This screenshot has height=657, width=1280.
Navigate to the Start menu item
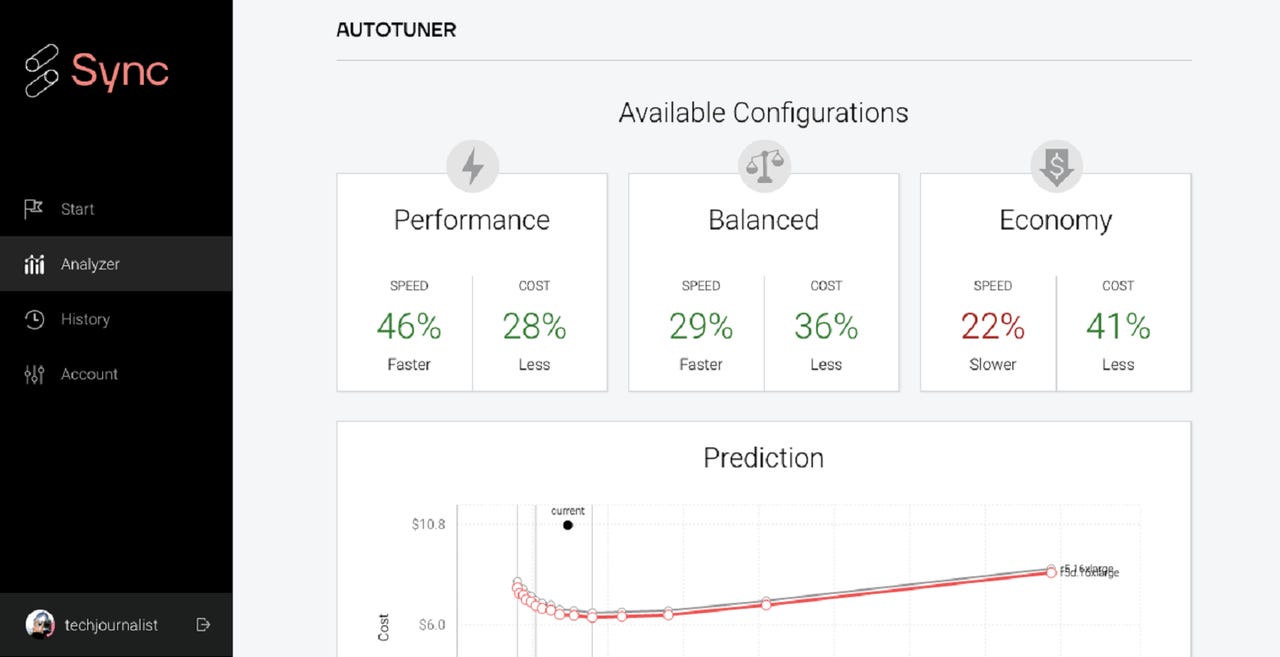[78, 208]
